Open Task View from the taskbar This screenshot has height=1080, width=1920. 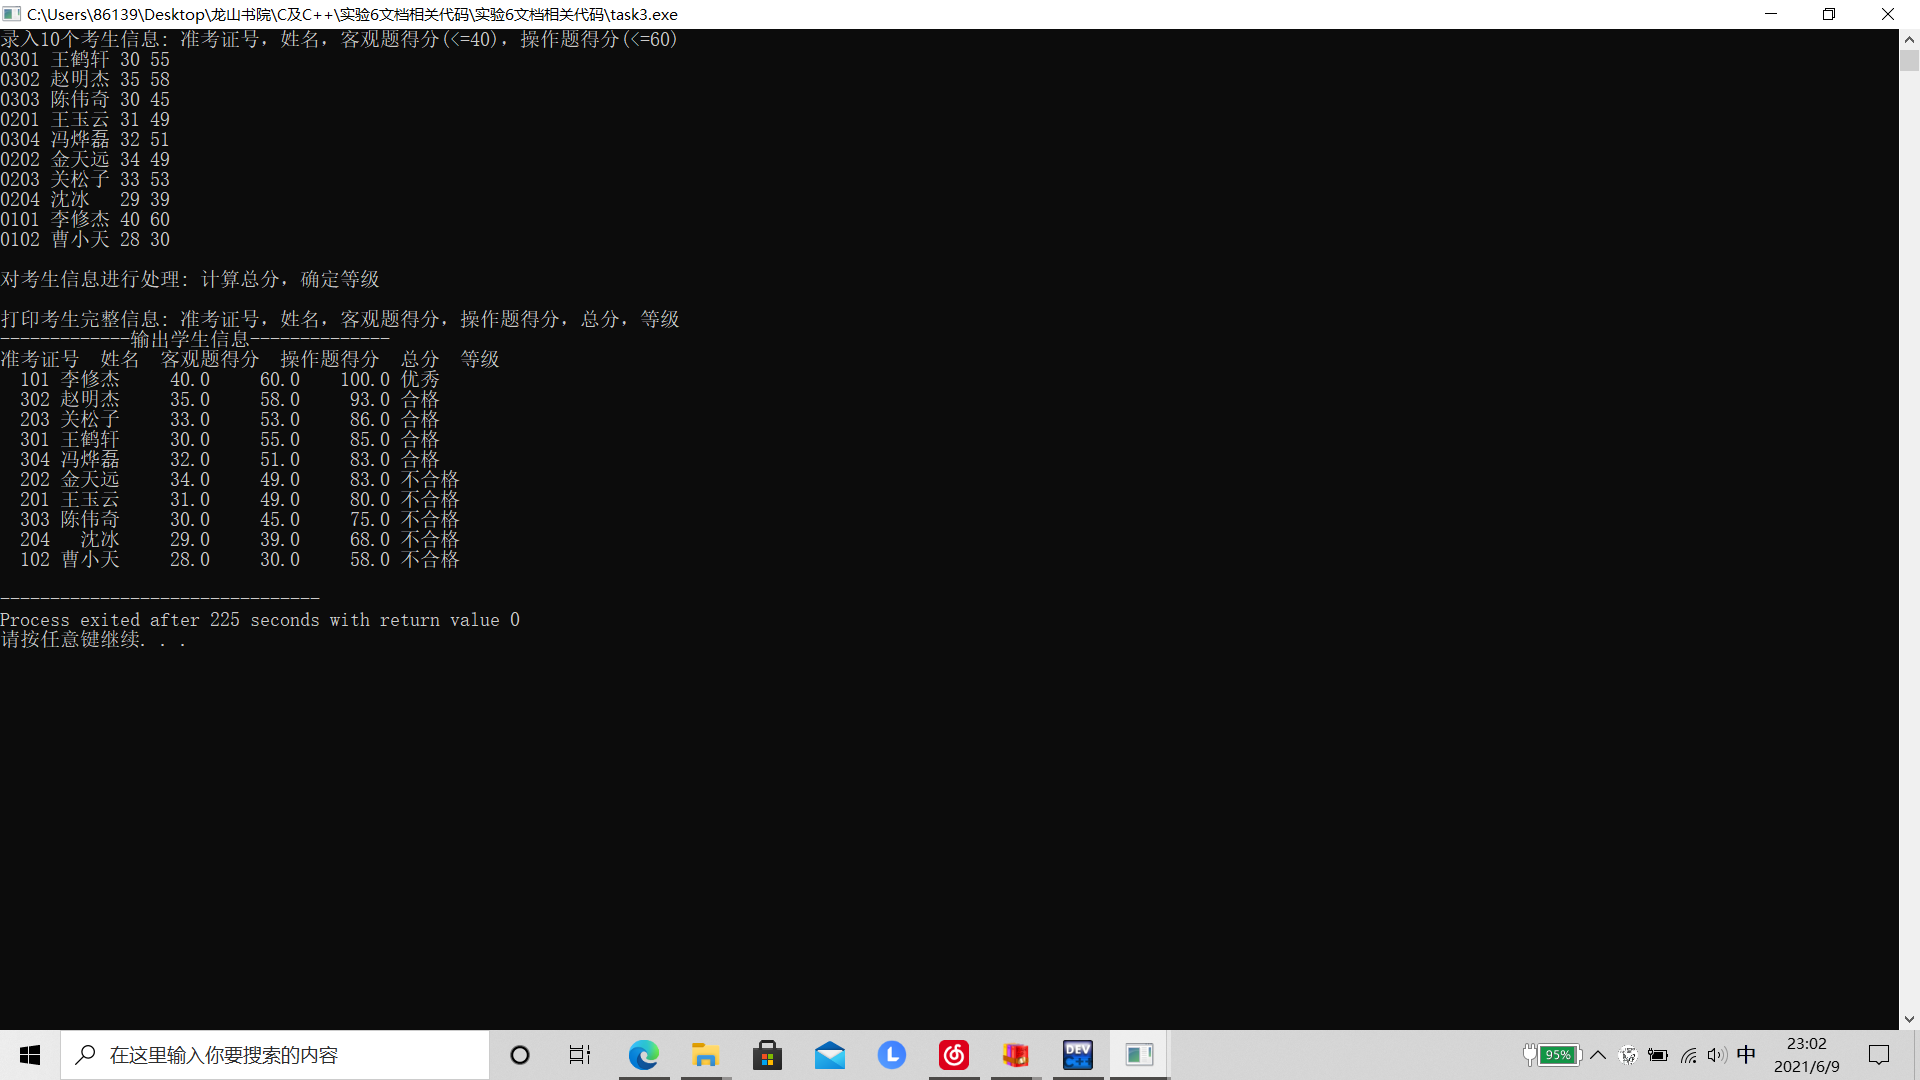[x=580, y=1055]
